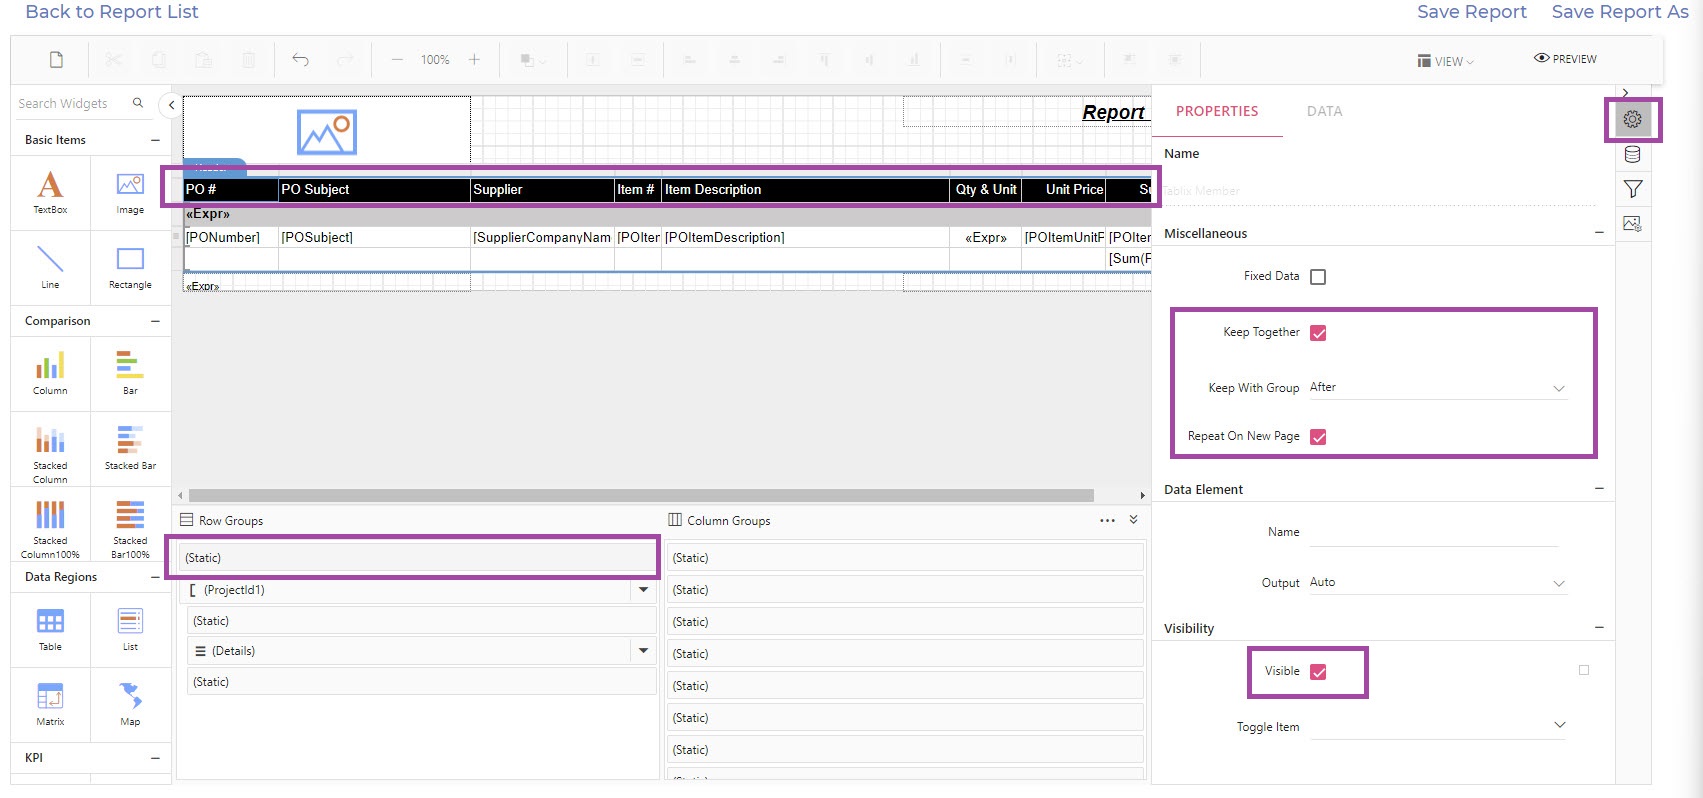Open the data source database icon

[1633, 154]
